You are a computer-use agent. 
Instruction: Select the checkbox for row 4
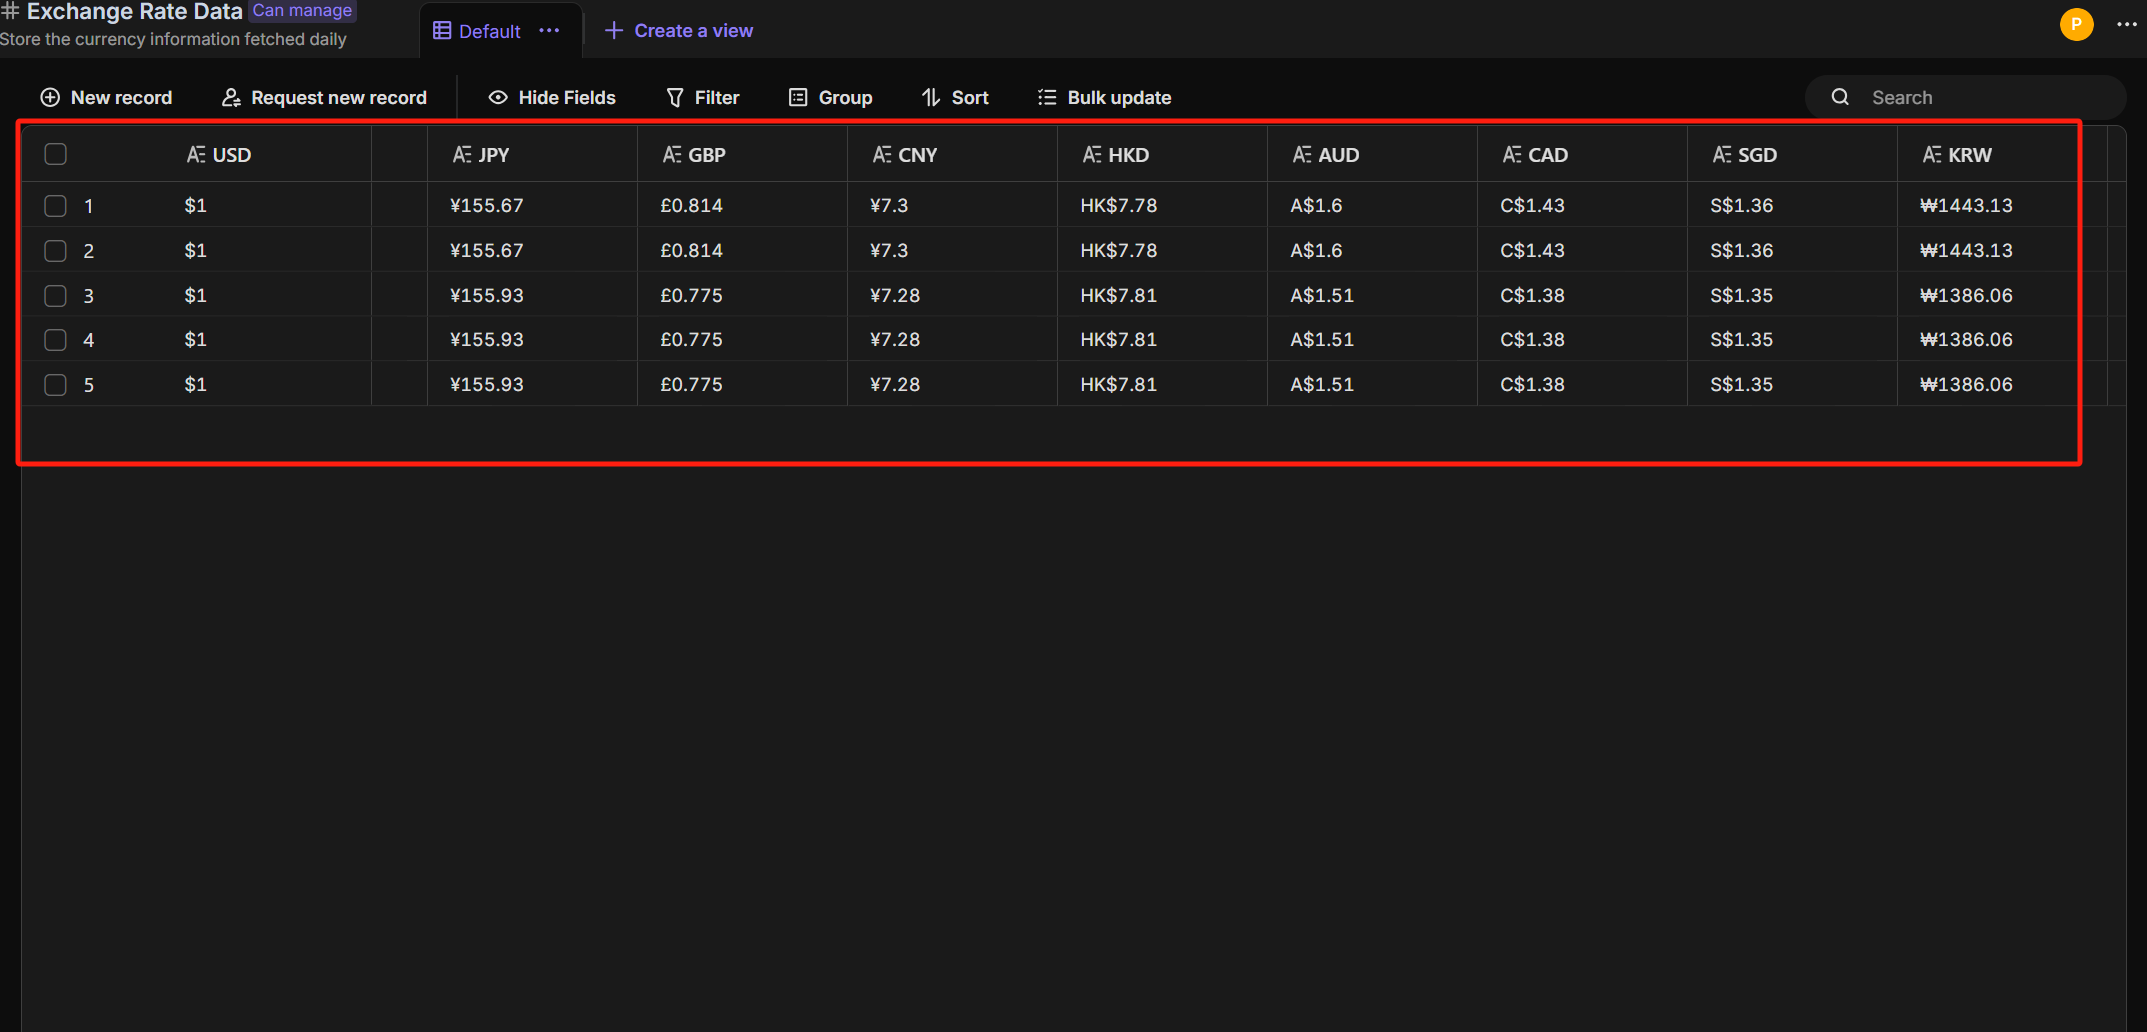pyautogui.click(x=56, y=340)
